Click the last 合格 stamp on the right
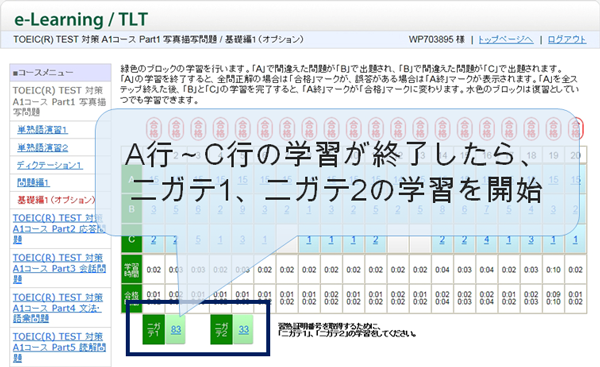Screen dimensions: 600x367 576,128
